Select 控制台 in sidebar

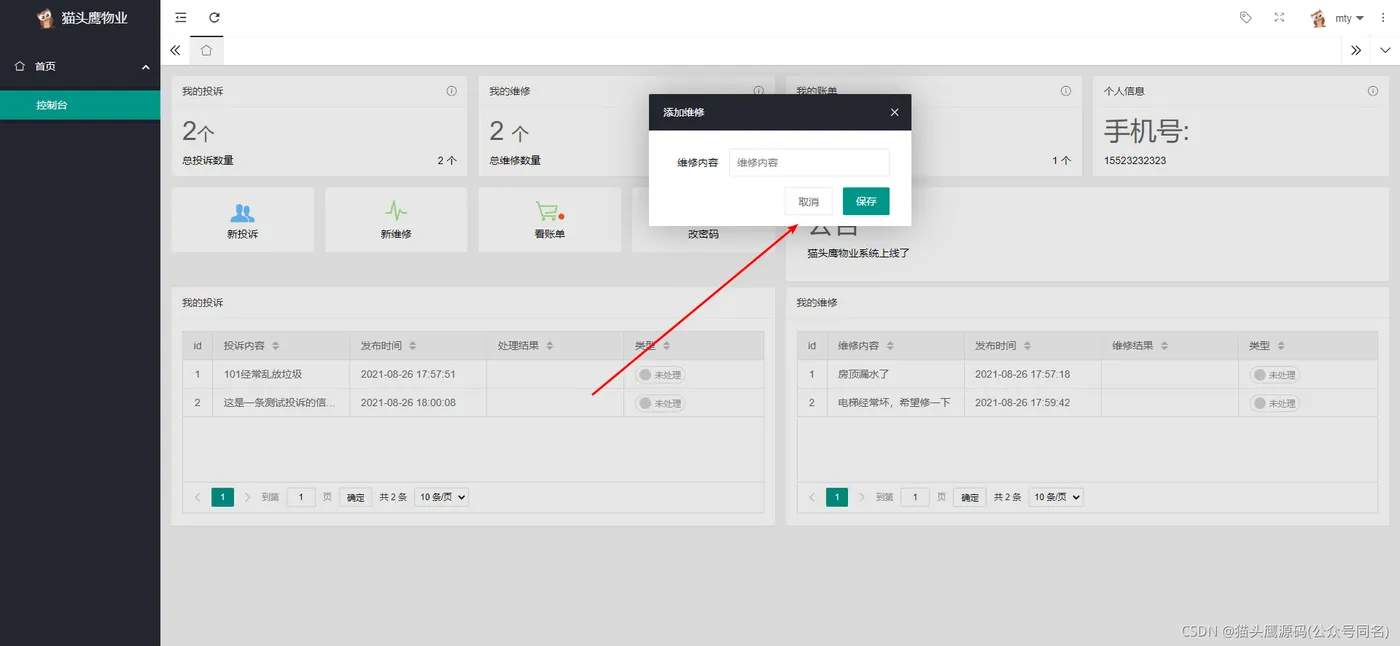[80, 105]
